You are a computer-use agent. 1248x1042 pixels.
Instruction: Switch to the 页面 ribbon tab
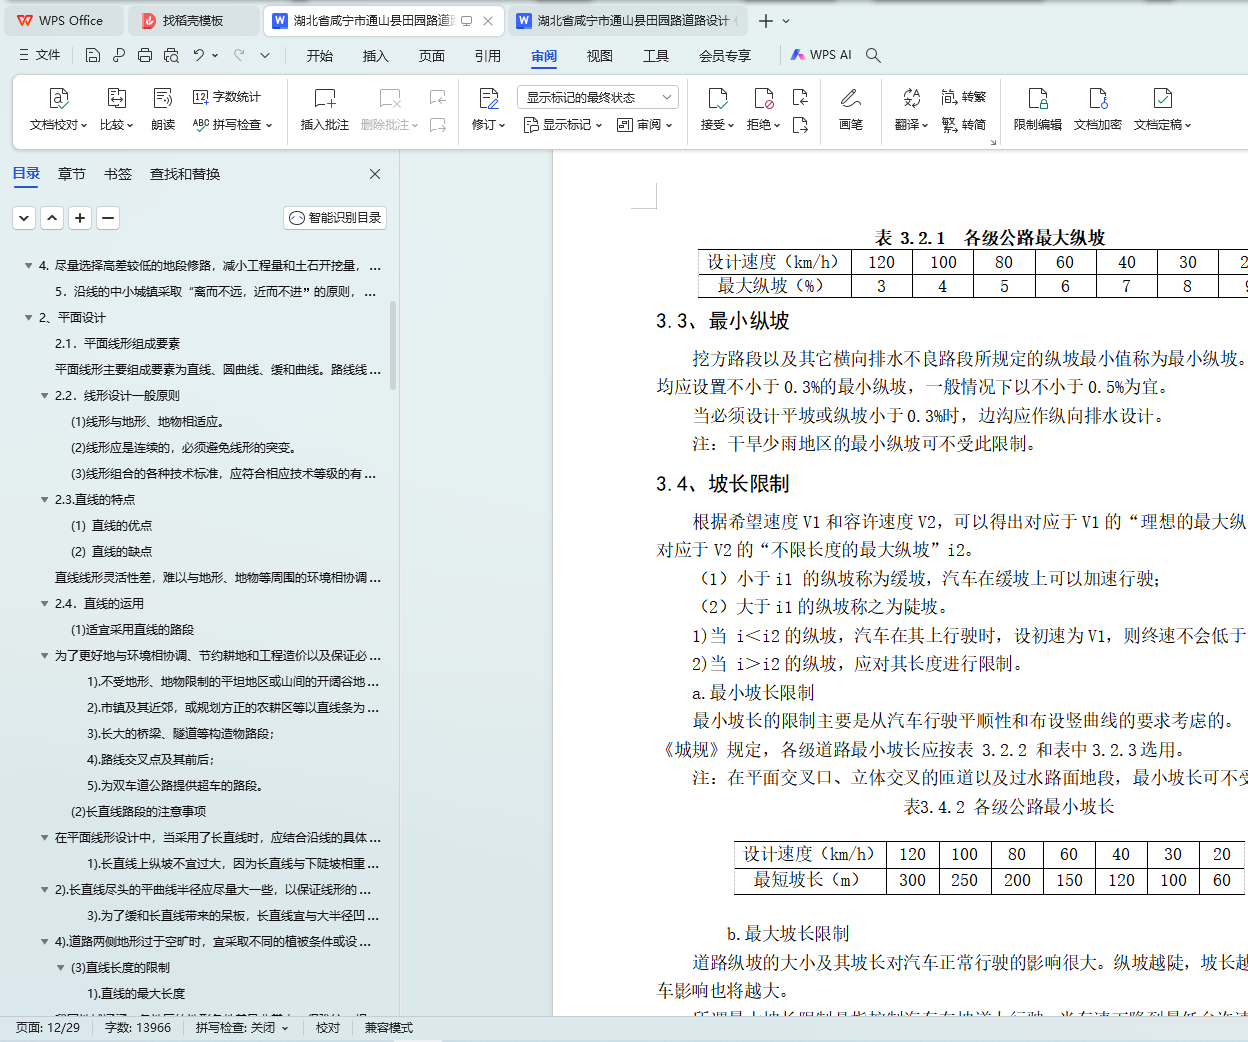pyautogui.click(x=432, y=56)
